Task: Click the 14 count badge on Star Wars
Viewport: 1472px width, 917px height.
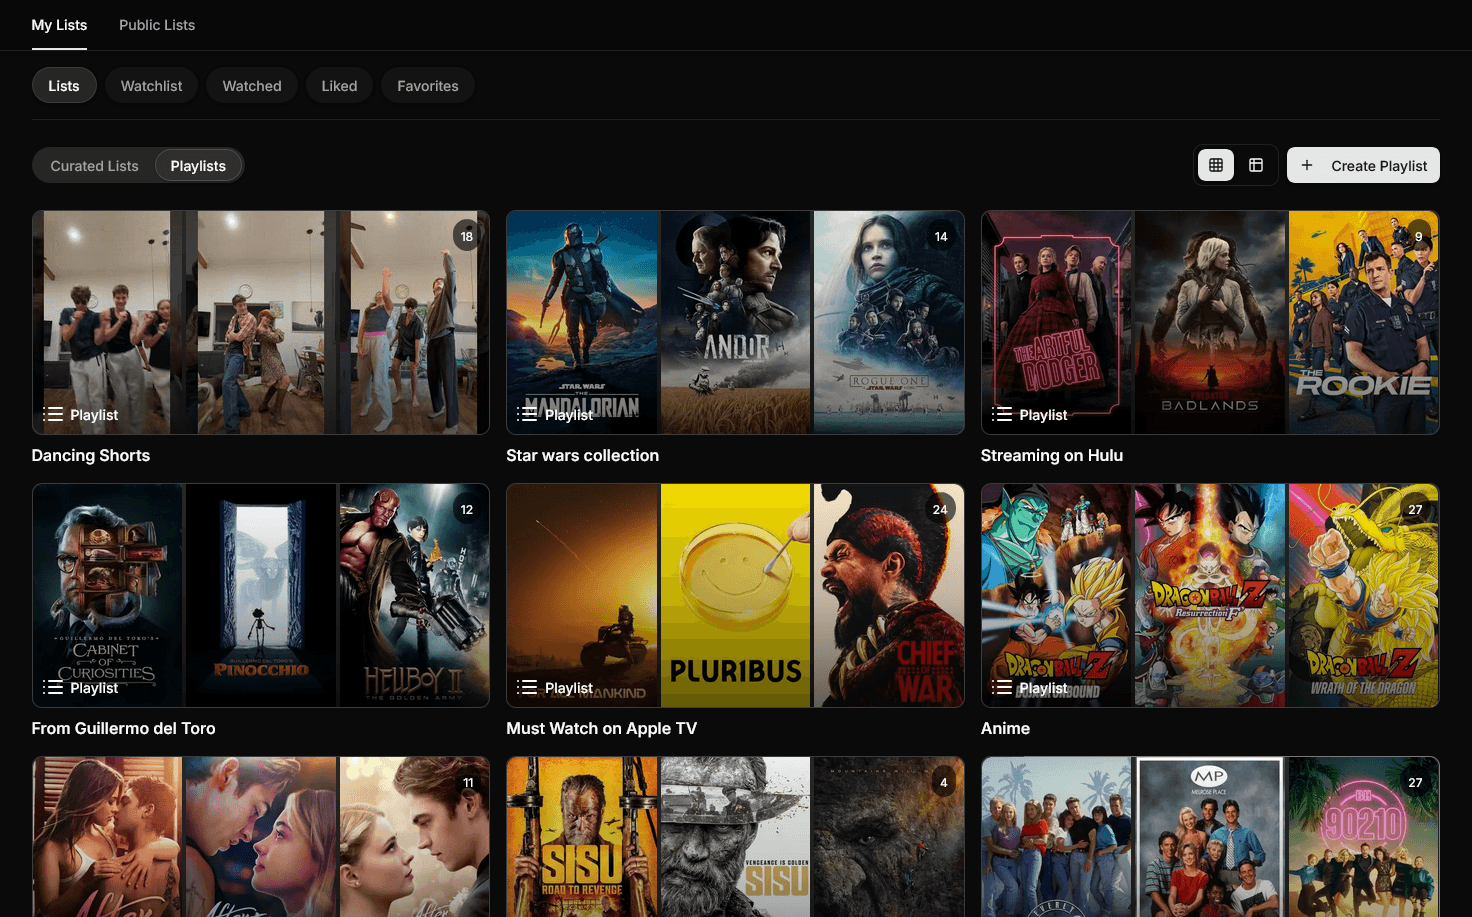Action: tap(940, 237)
